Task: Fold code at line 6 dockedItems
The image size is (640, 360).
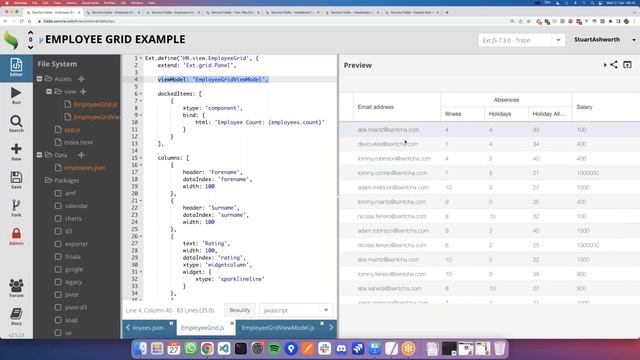Action: pyautogui.click(x=141, y=94)
